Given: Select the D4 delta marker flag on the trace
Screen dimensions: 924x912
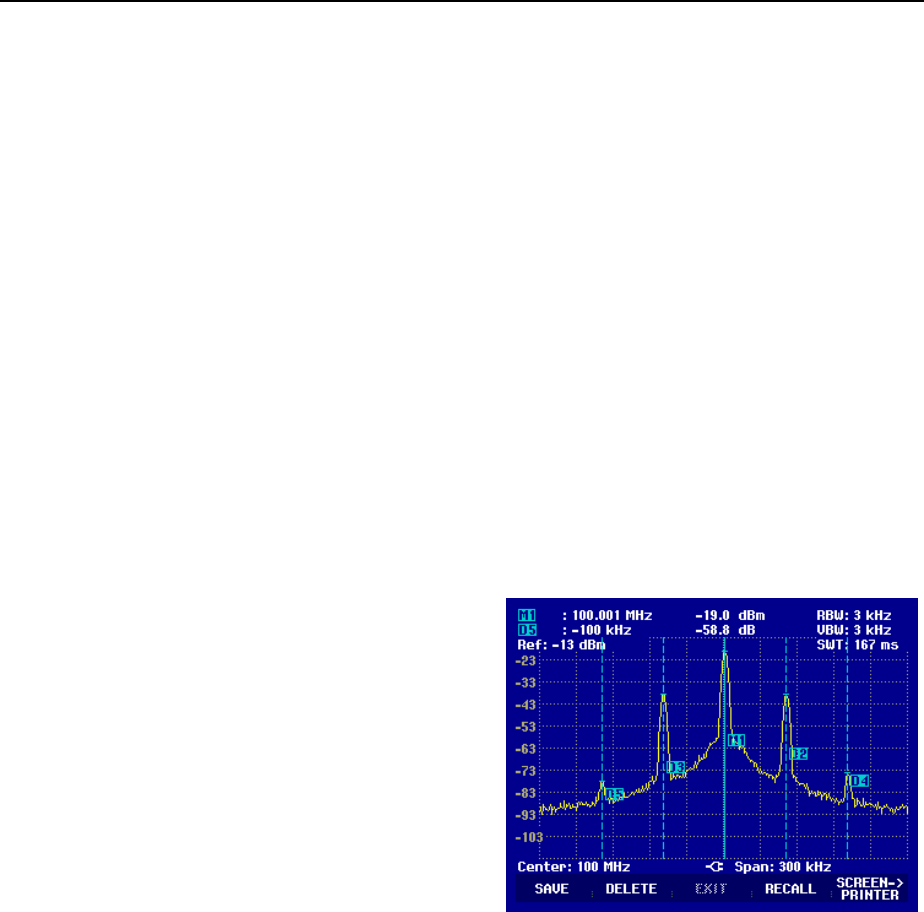Looking at the screenshot, I should [x=859, y=781].
